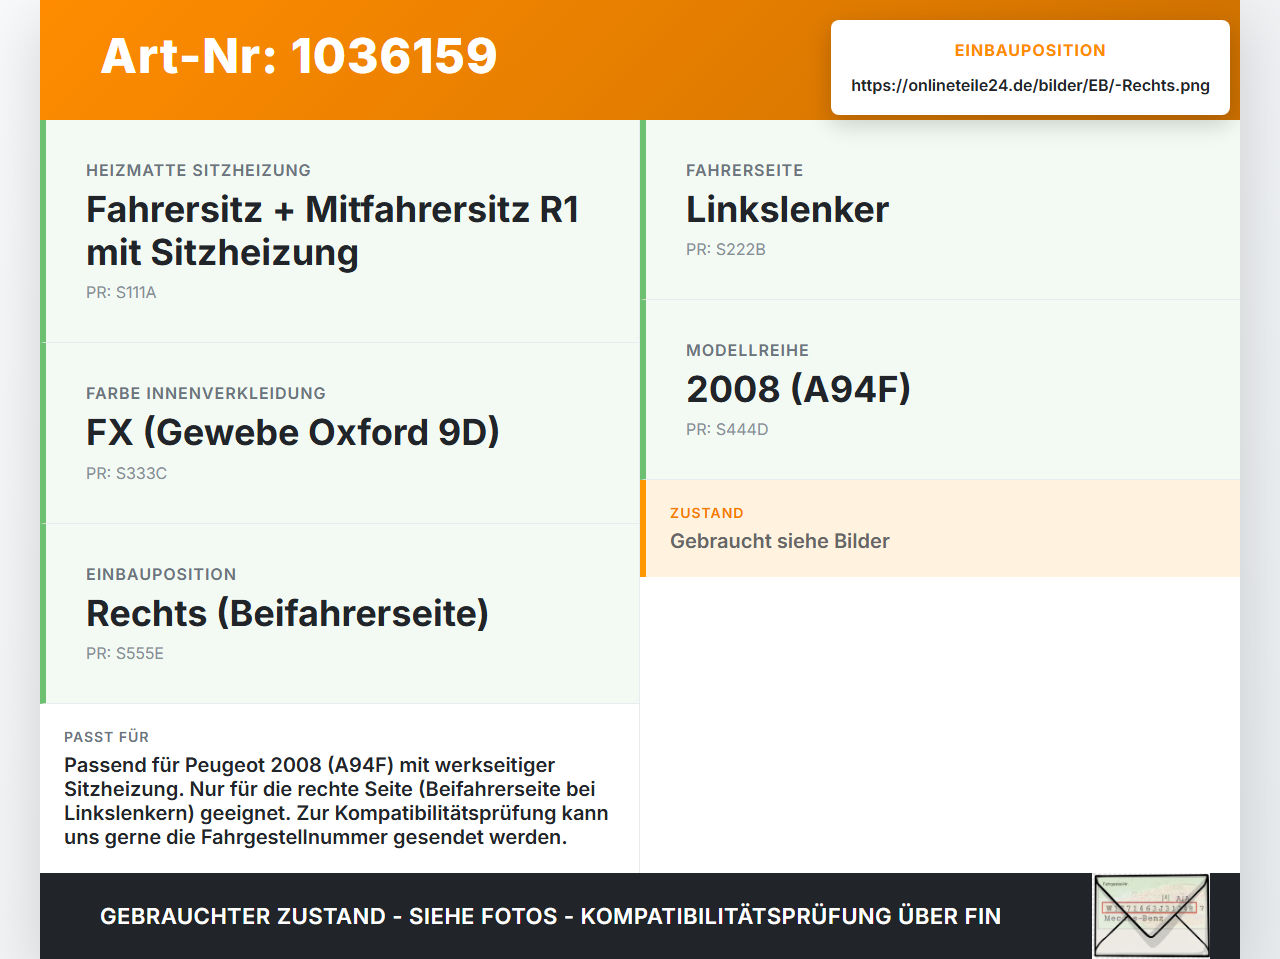Click the PASST FÜR label
The width and height of the screenshot is (1280, 959).
pos(106,737)
